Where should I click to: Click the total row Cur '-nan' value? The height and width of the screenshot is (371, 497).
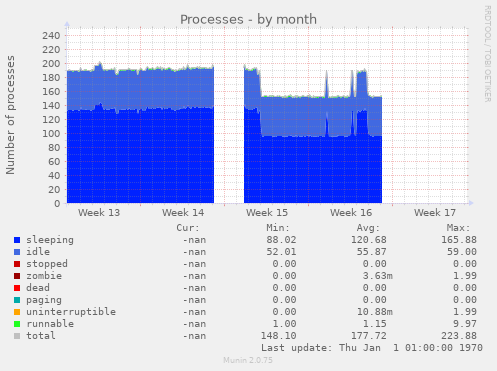(194, 336)
